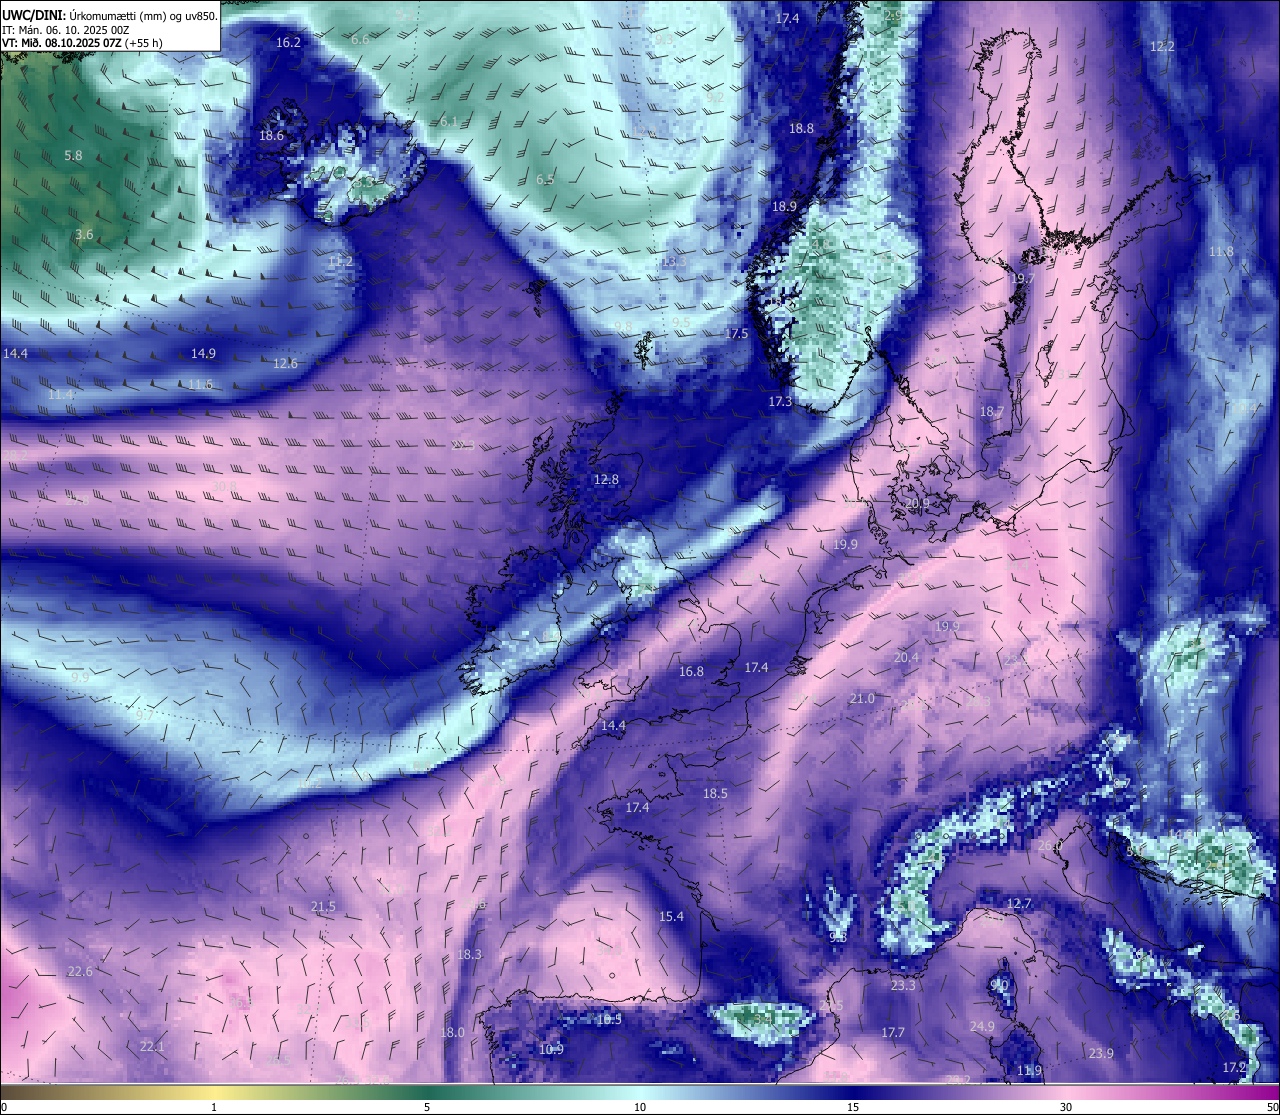Click the color scale label 0
The width and height of the screenshot is (1280, 1115).
[4, 1107]
